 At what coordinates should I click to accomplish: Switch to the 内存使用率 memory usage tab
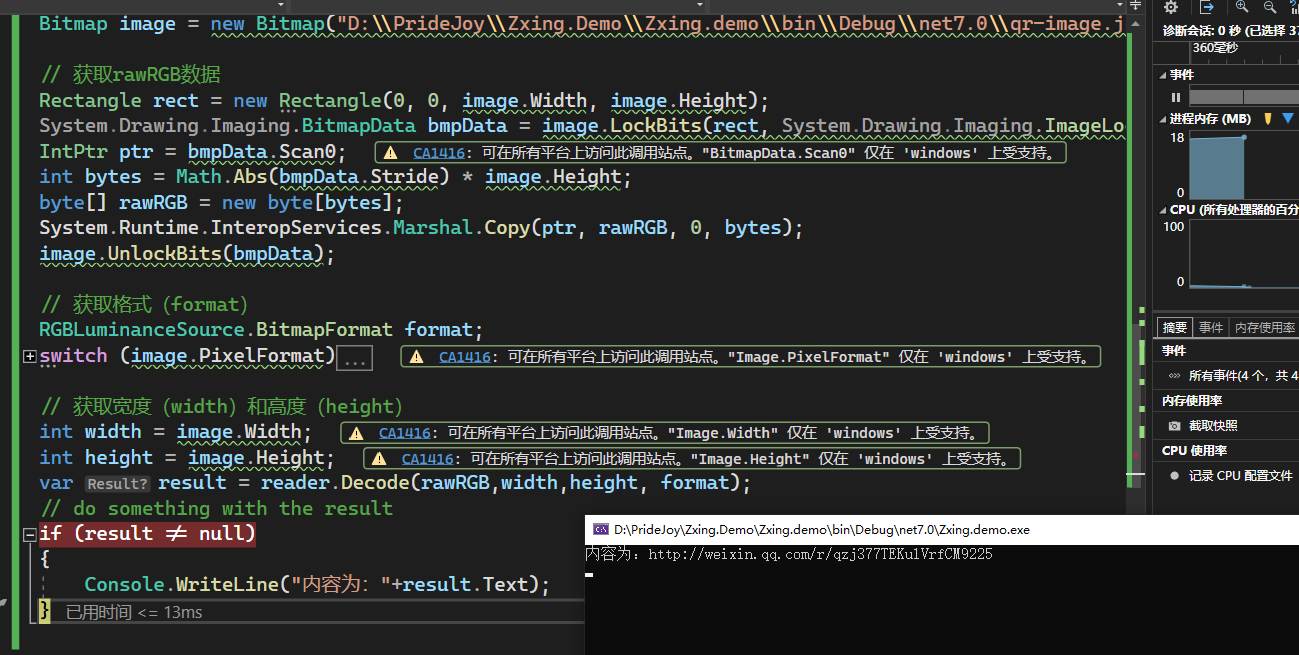pos(1264,328)
